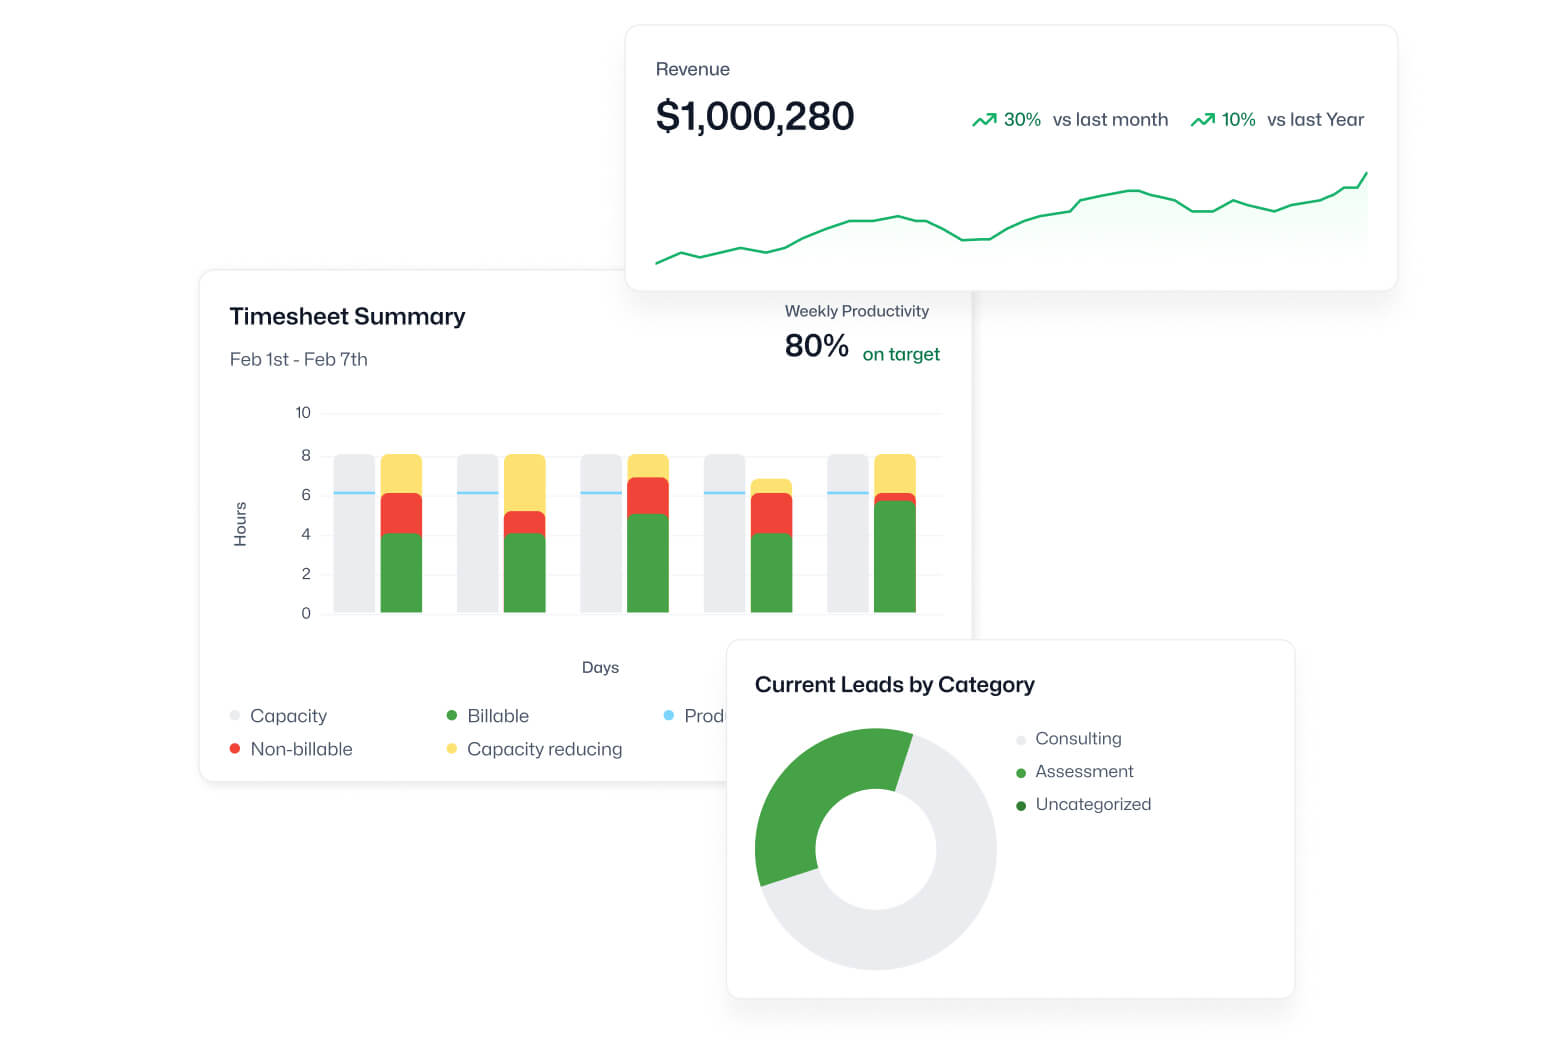The width and height of the screenshot is (1560, 1053).
Task: Click the Days axis label
Action: pos(600,667)
